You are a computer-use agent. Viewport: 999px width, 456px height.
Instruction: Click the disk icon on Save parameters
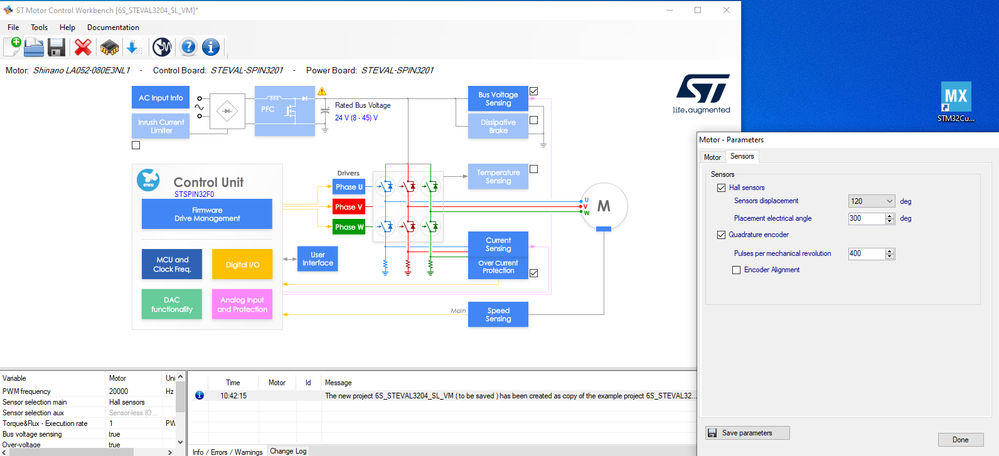pos(713,433)
